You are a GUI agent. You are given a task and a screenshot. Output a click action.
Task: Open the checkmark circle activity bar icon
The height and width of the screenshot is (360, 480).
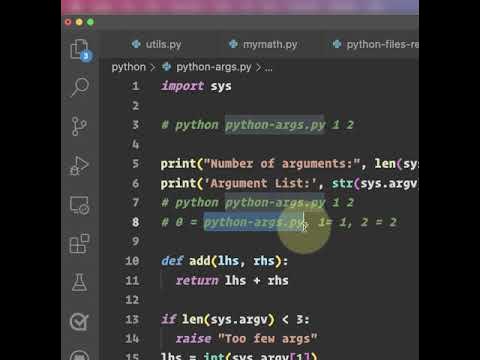coord(79,322)
